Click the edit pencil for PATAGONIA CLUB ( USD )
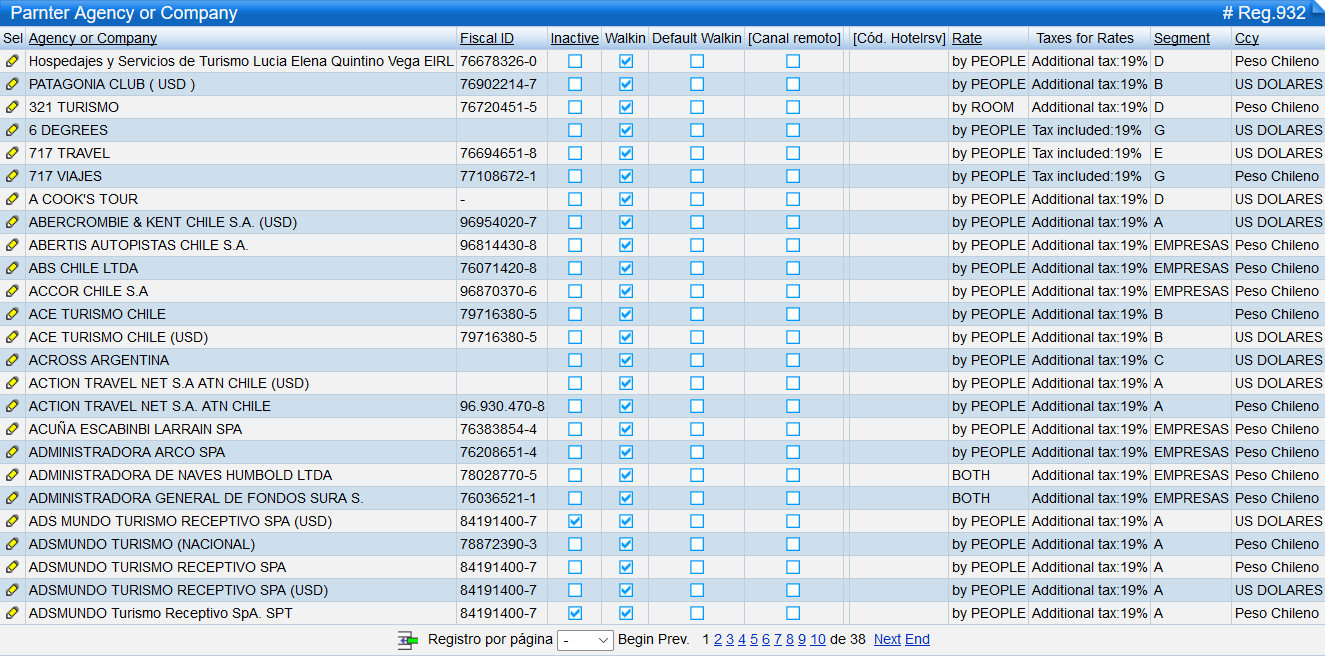Image resolution: width=1325 pixels, height=657 pixels. 12,84
